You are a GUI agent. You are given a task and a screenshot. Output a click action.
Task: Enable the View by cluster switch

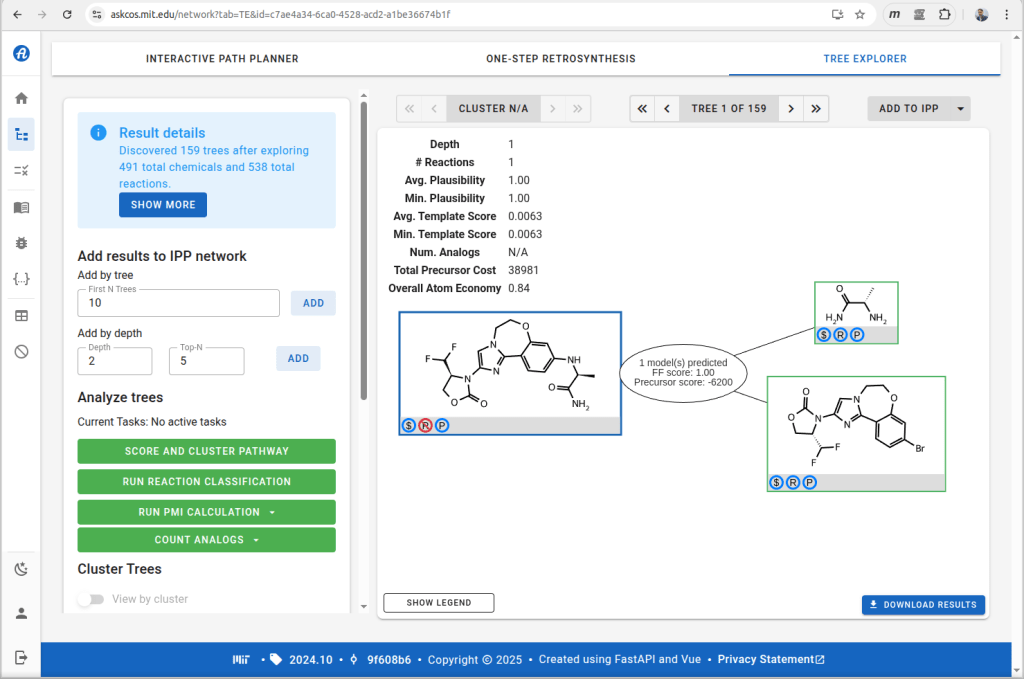click(x=91, y=599)
